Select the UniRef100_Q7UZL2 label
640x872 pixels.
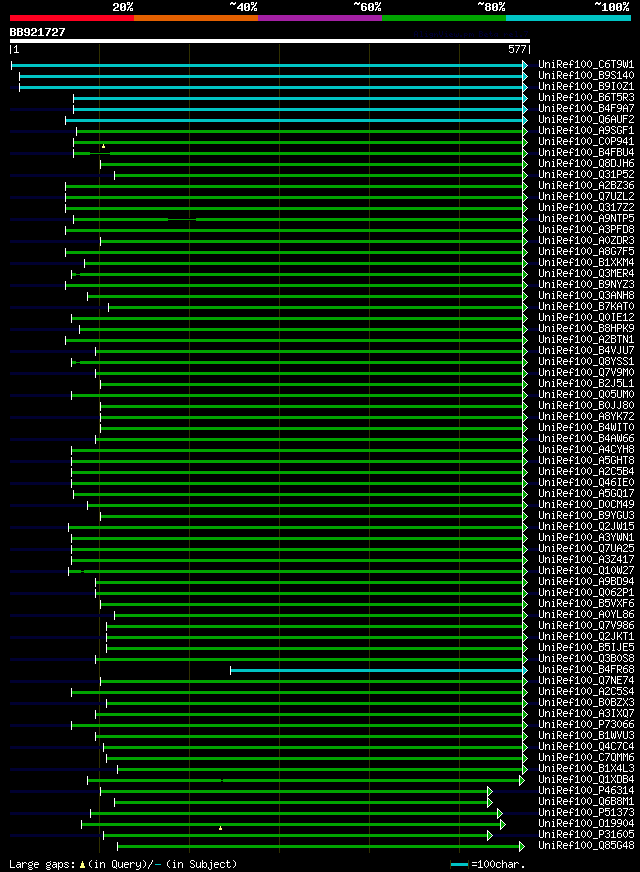point(586,197)
